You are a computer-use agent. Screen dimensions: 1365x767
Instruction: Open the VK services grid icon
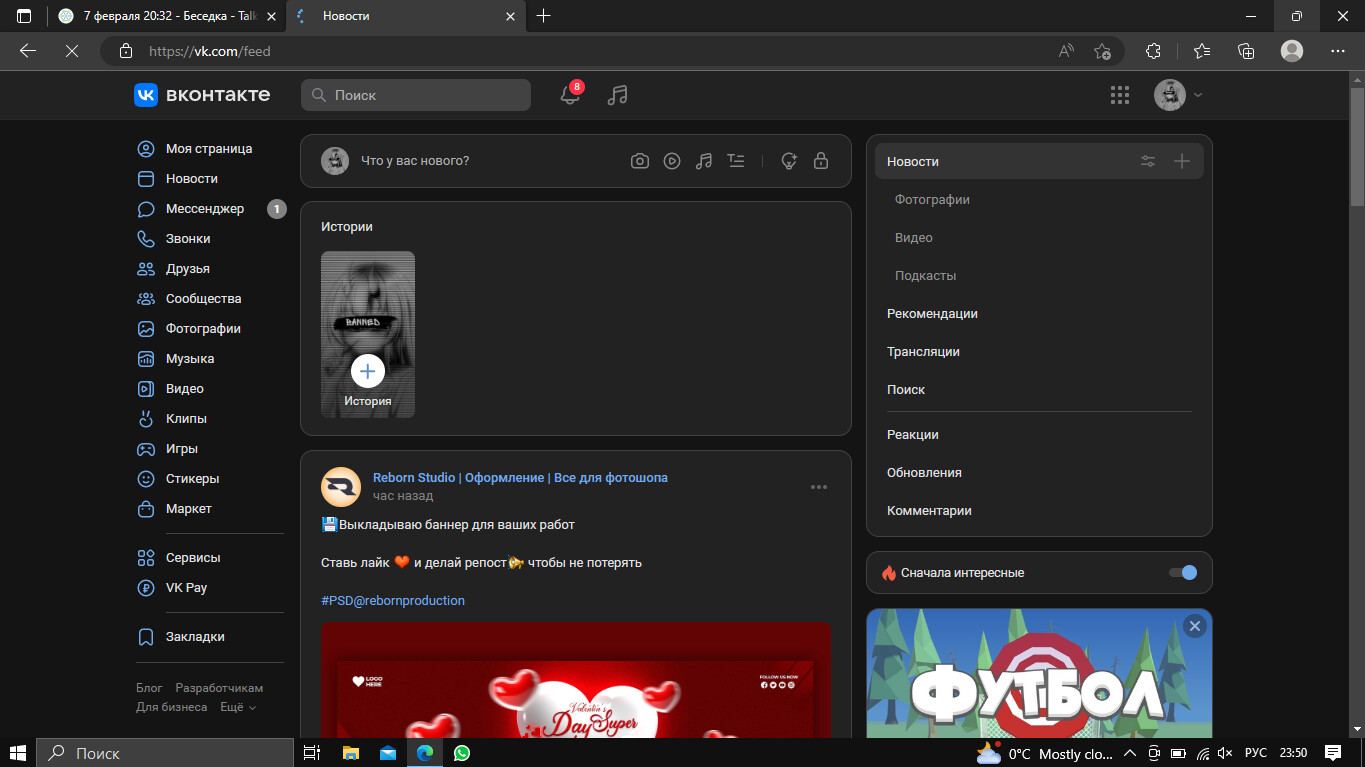(1120, 95)
